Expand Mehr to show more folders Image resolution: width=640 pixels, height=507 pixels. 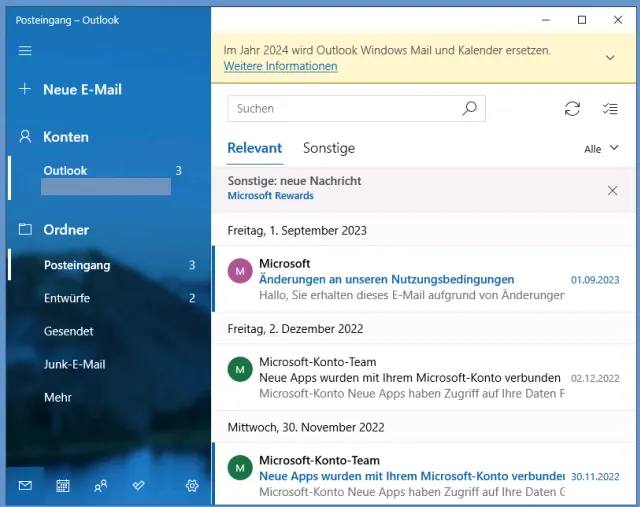[58, 397]
